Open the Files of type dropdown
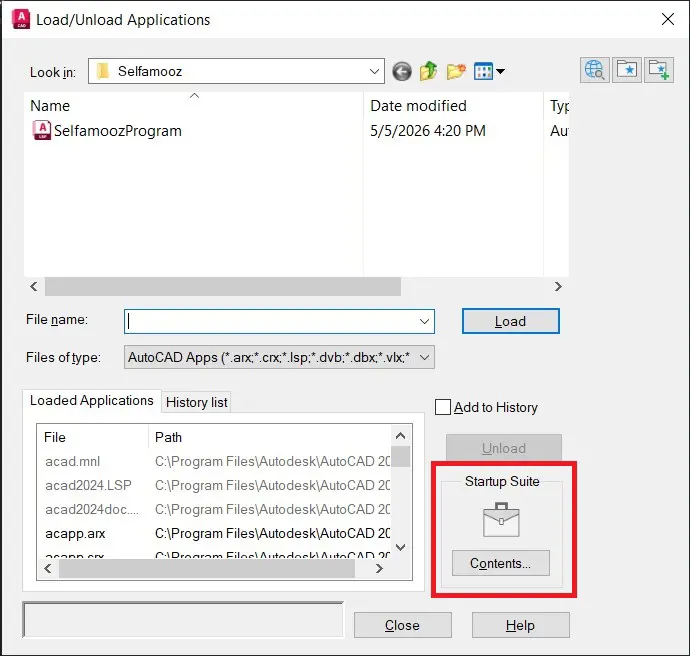This screenshot has height=656, width=690. 279,357
